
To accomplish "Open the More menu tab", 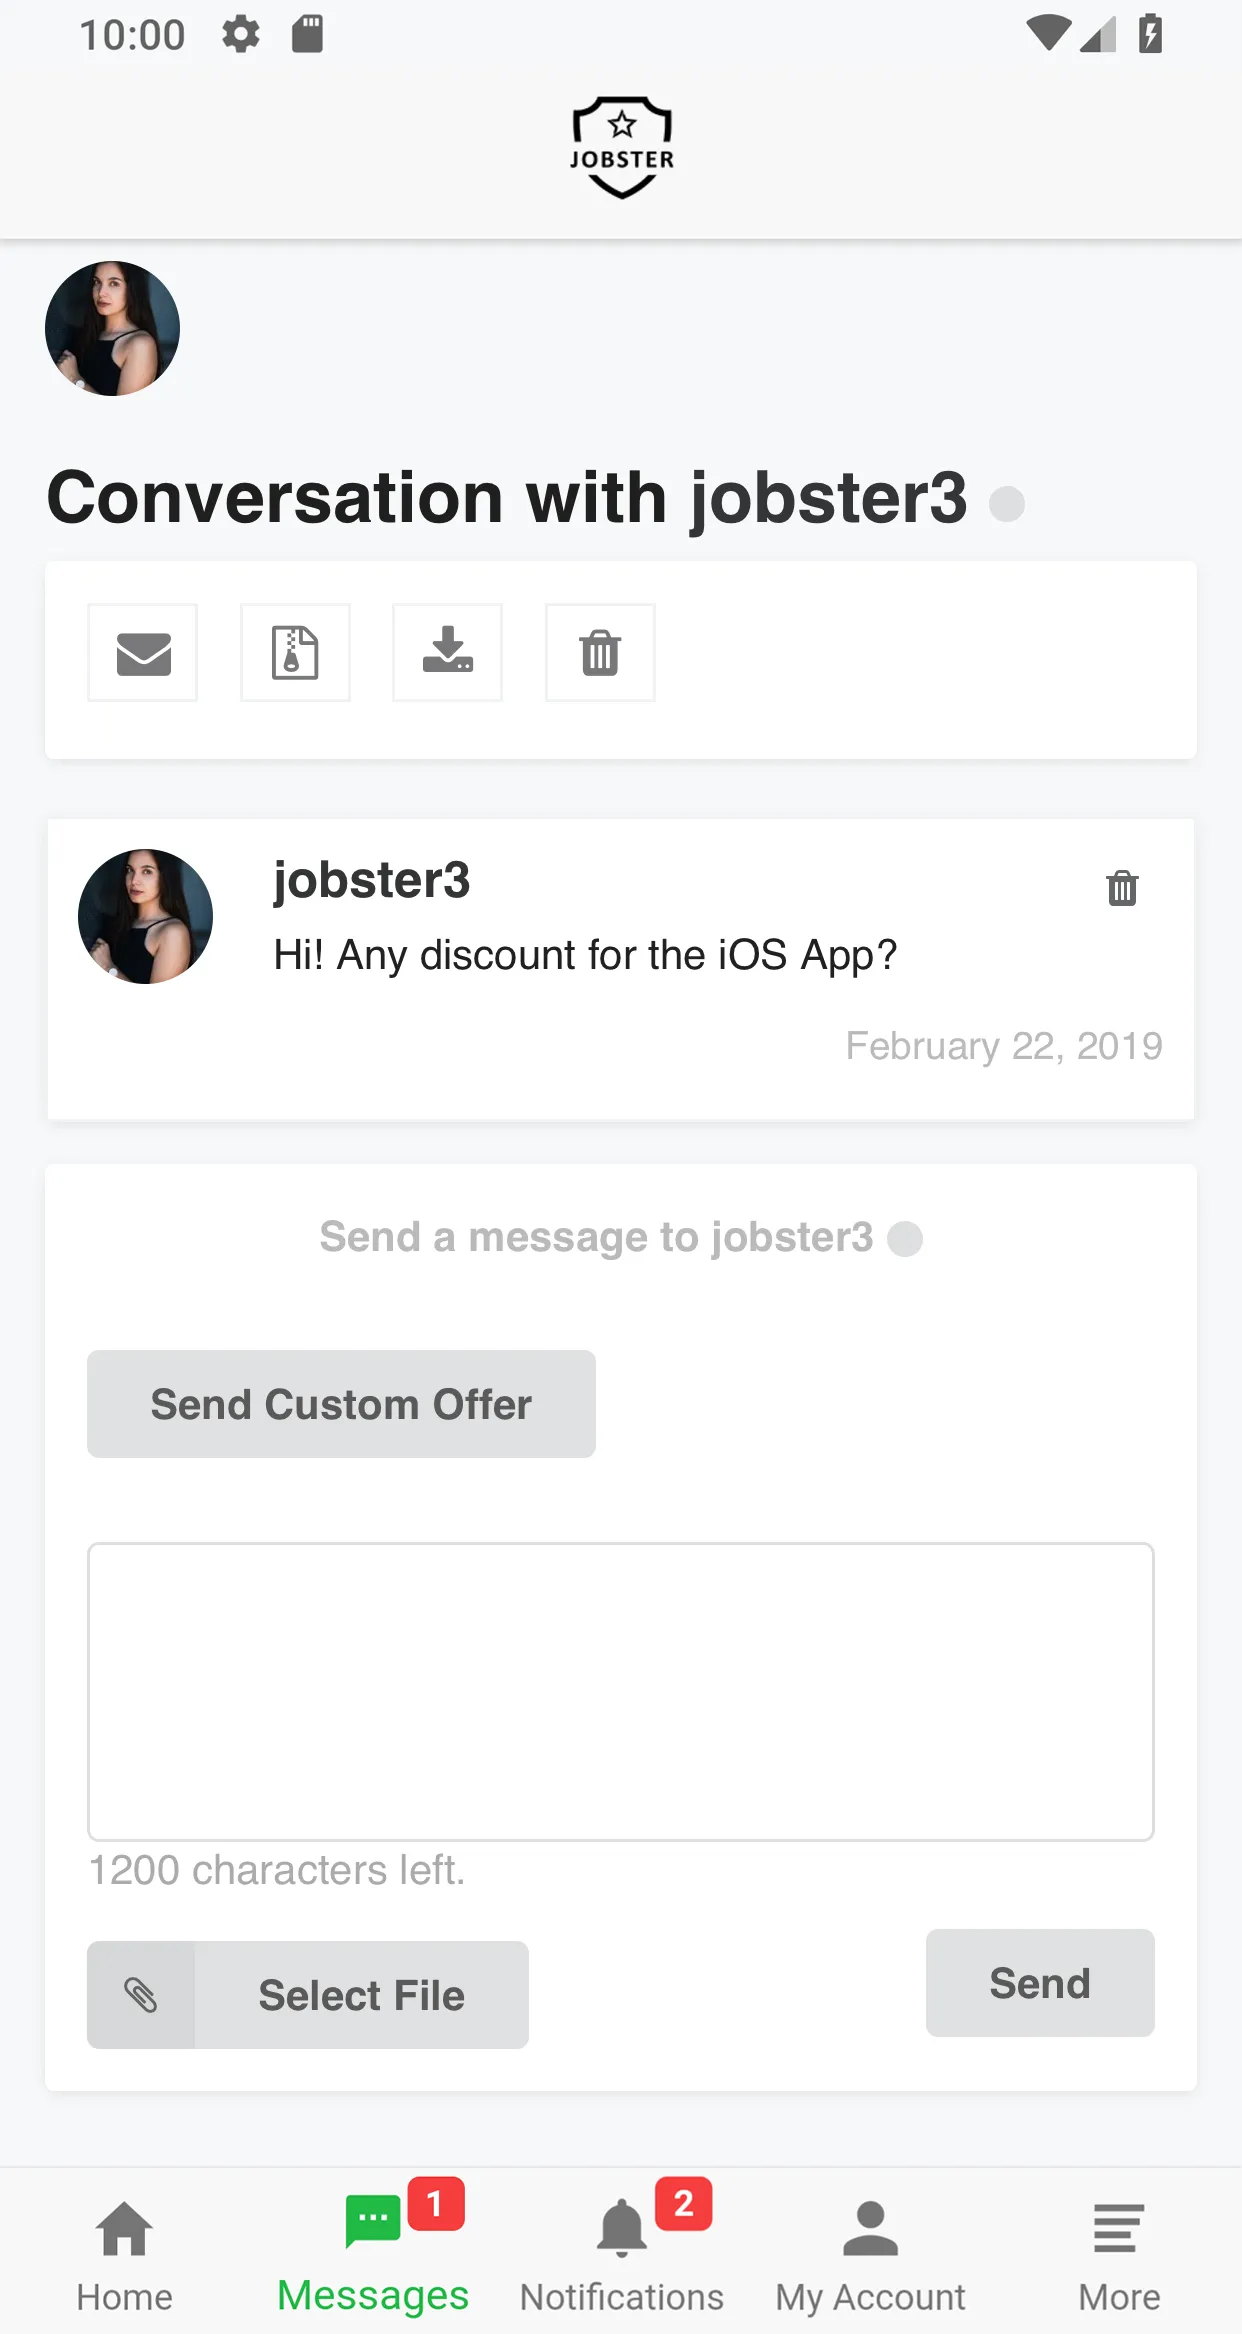I will pos(1119,2256).
